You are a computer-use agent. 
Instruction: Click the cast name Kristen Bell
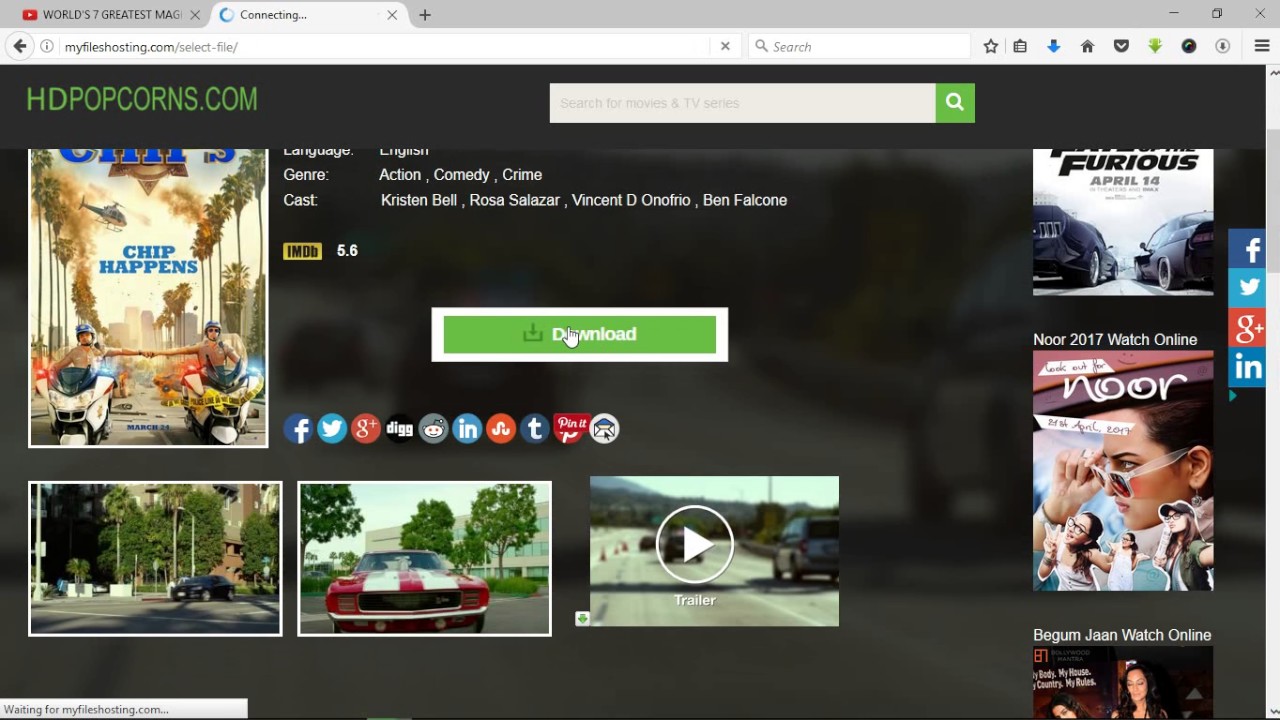tap(419, 200)
